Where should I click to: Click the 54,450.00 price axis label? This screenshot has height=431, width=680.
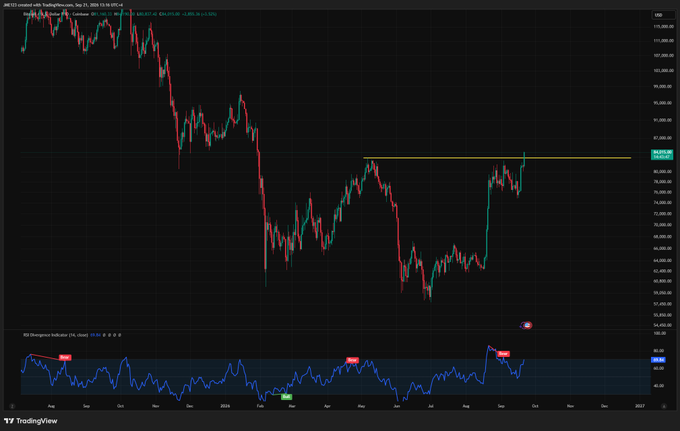click(663, 325)
